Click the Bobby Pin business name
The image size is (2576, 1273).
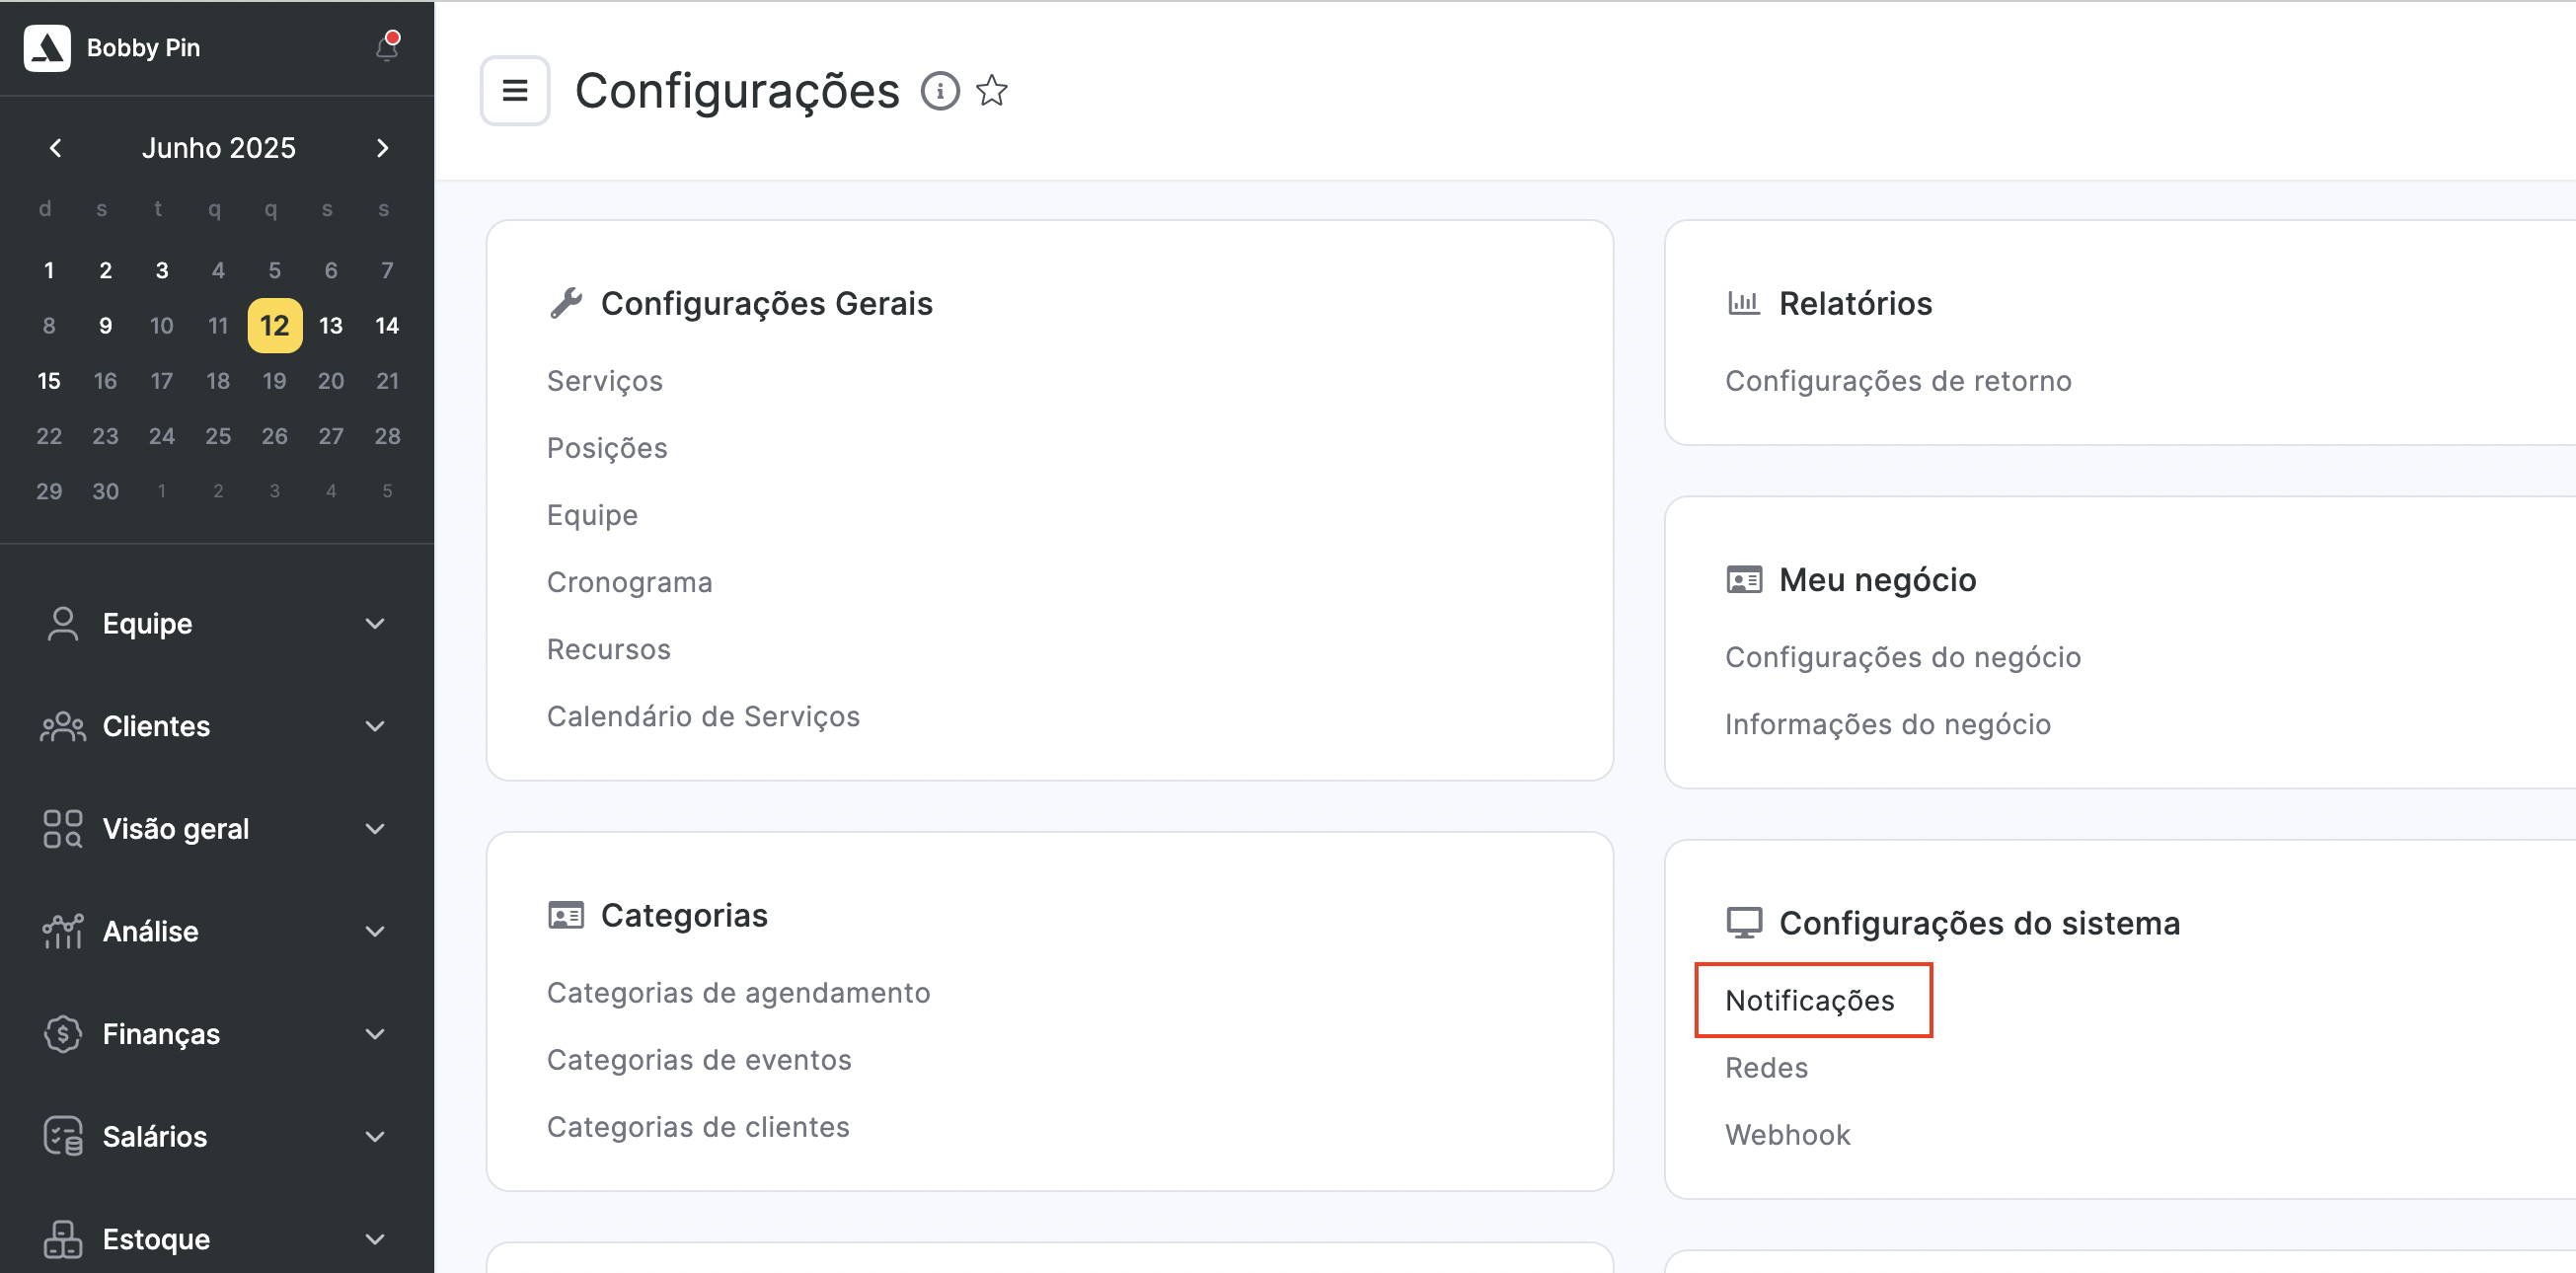click(143, 48)
